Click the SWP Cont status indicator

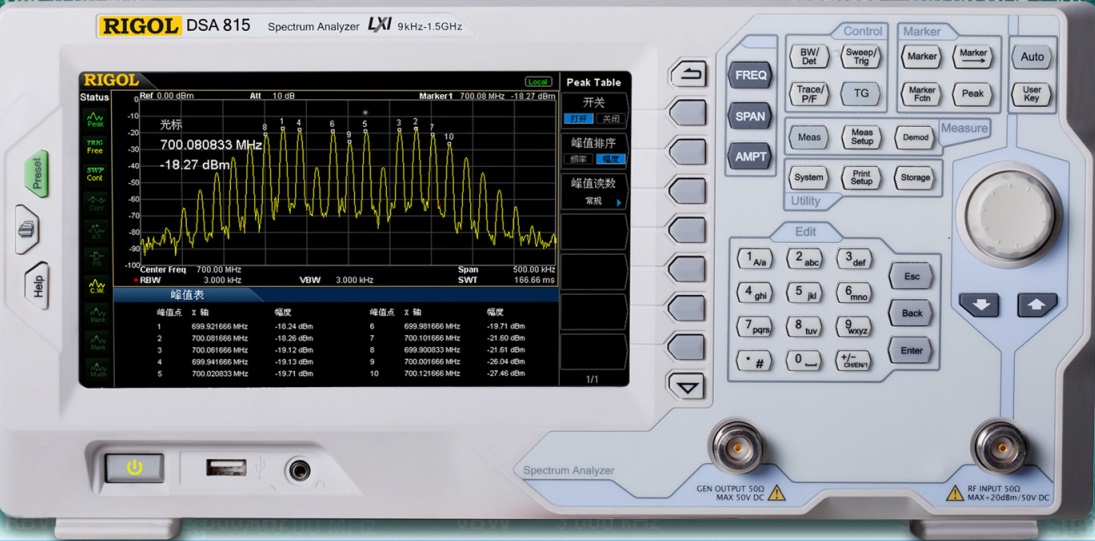click(95, 174)
